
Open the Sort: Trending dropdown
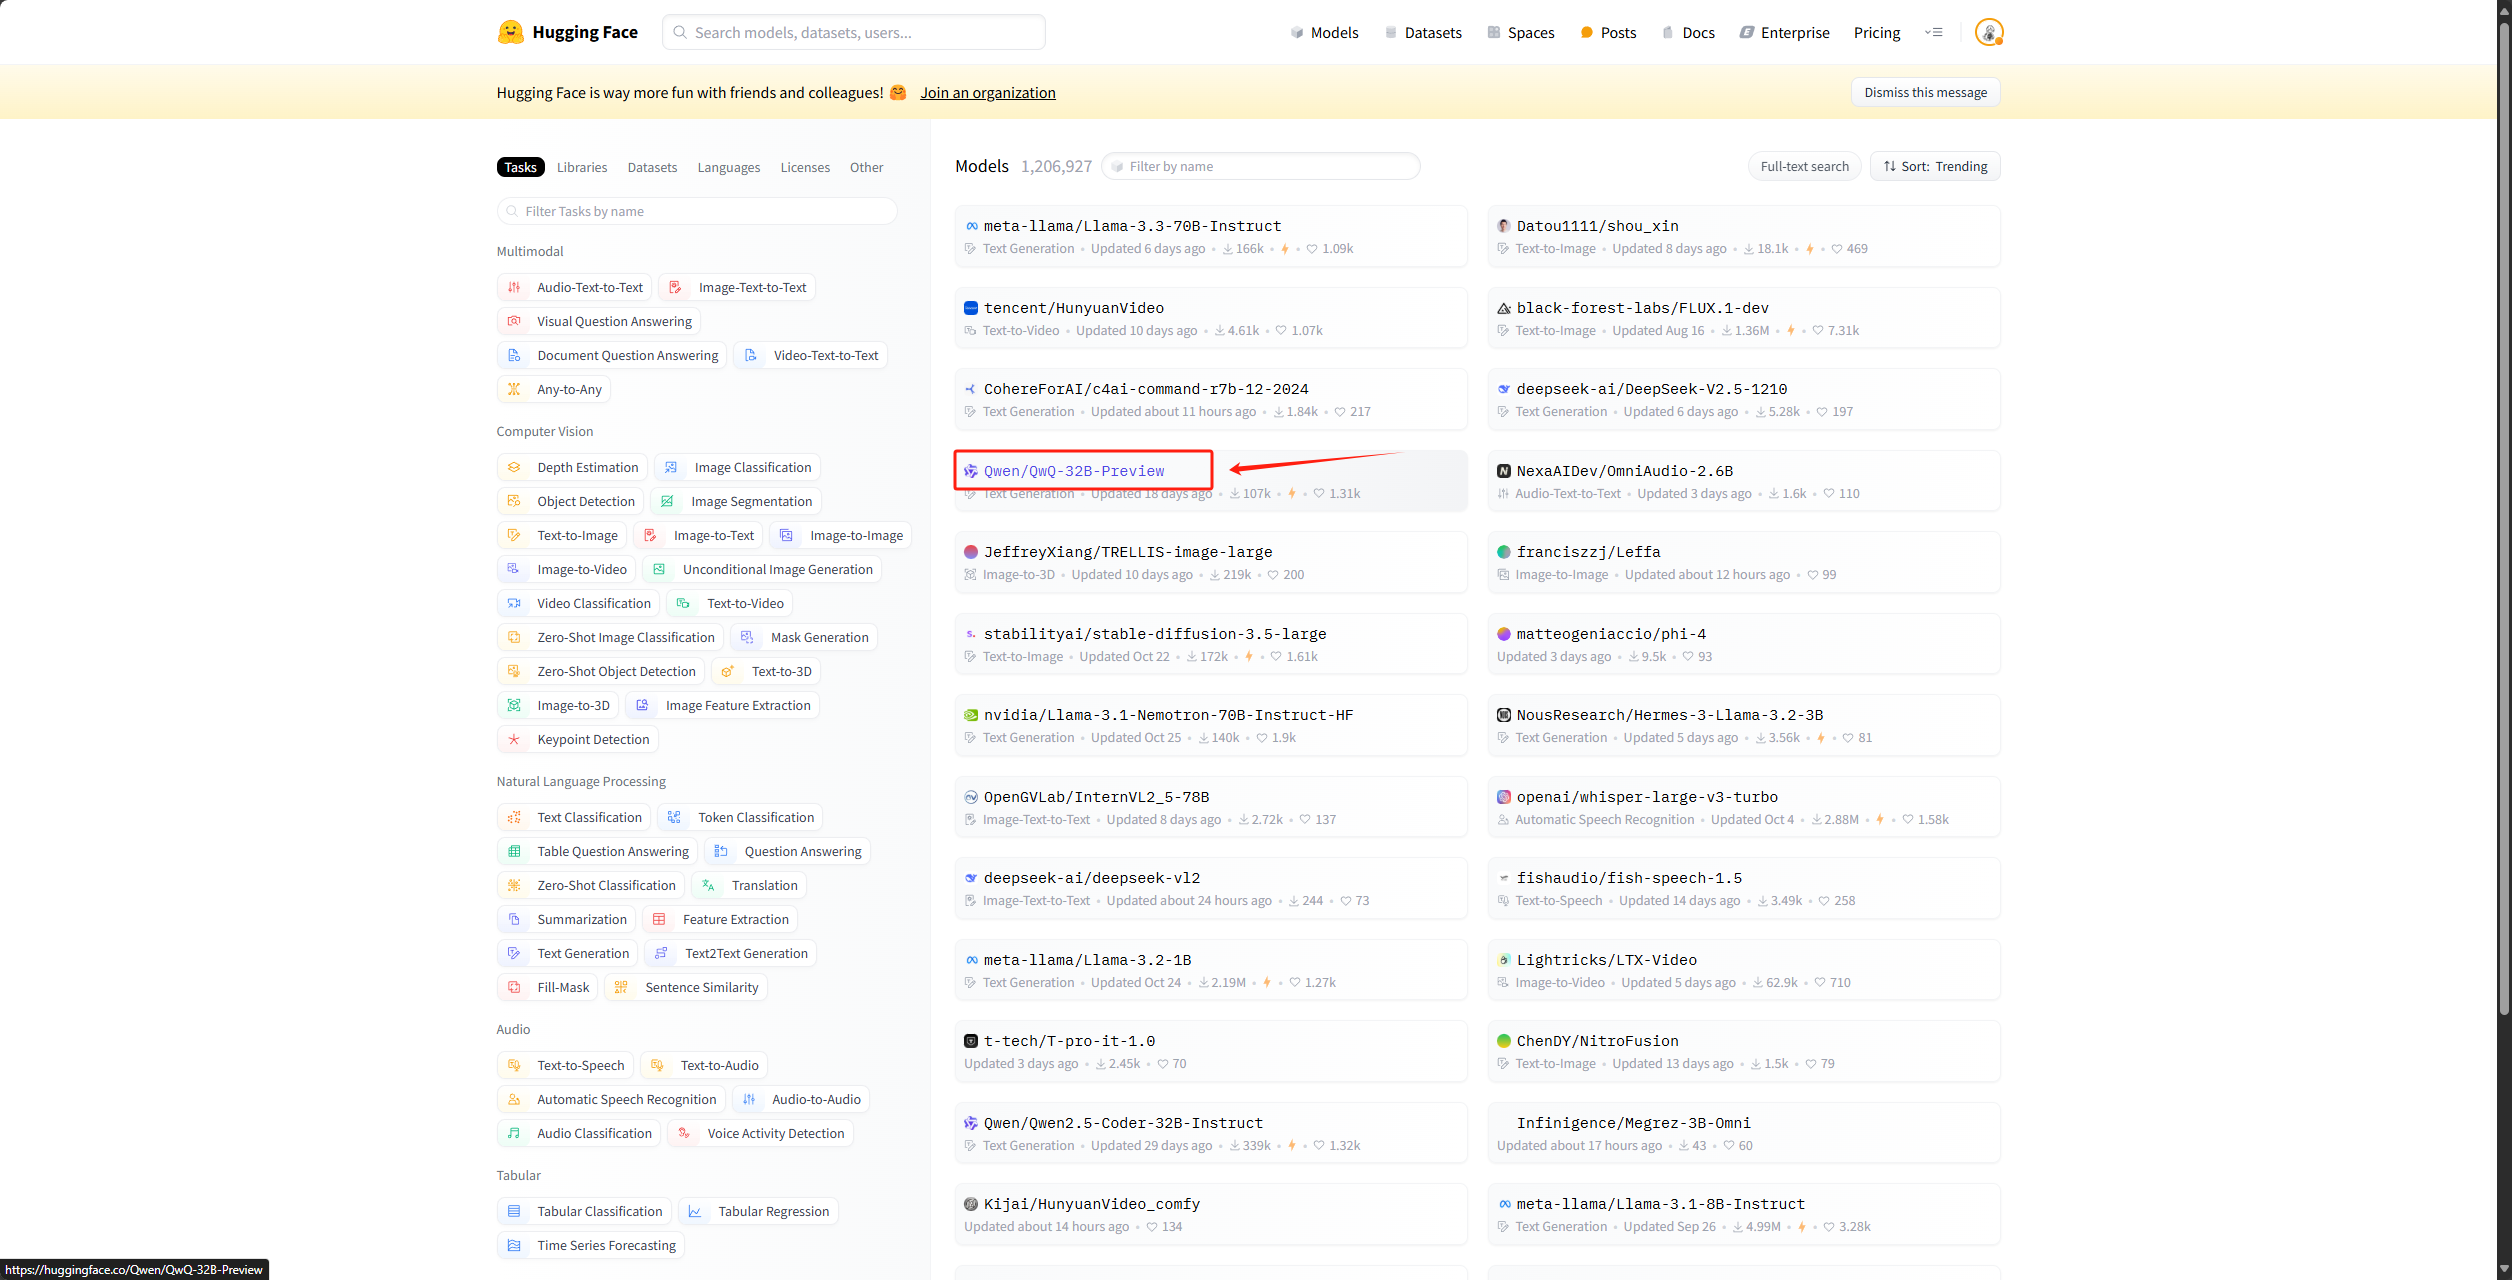point(1935,166)
